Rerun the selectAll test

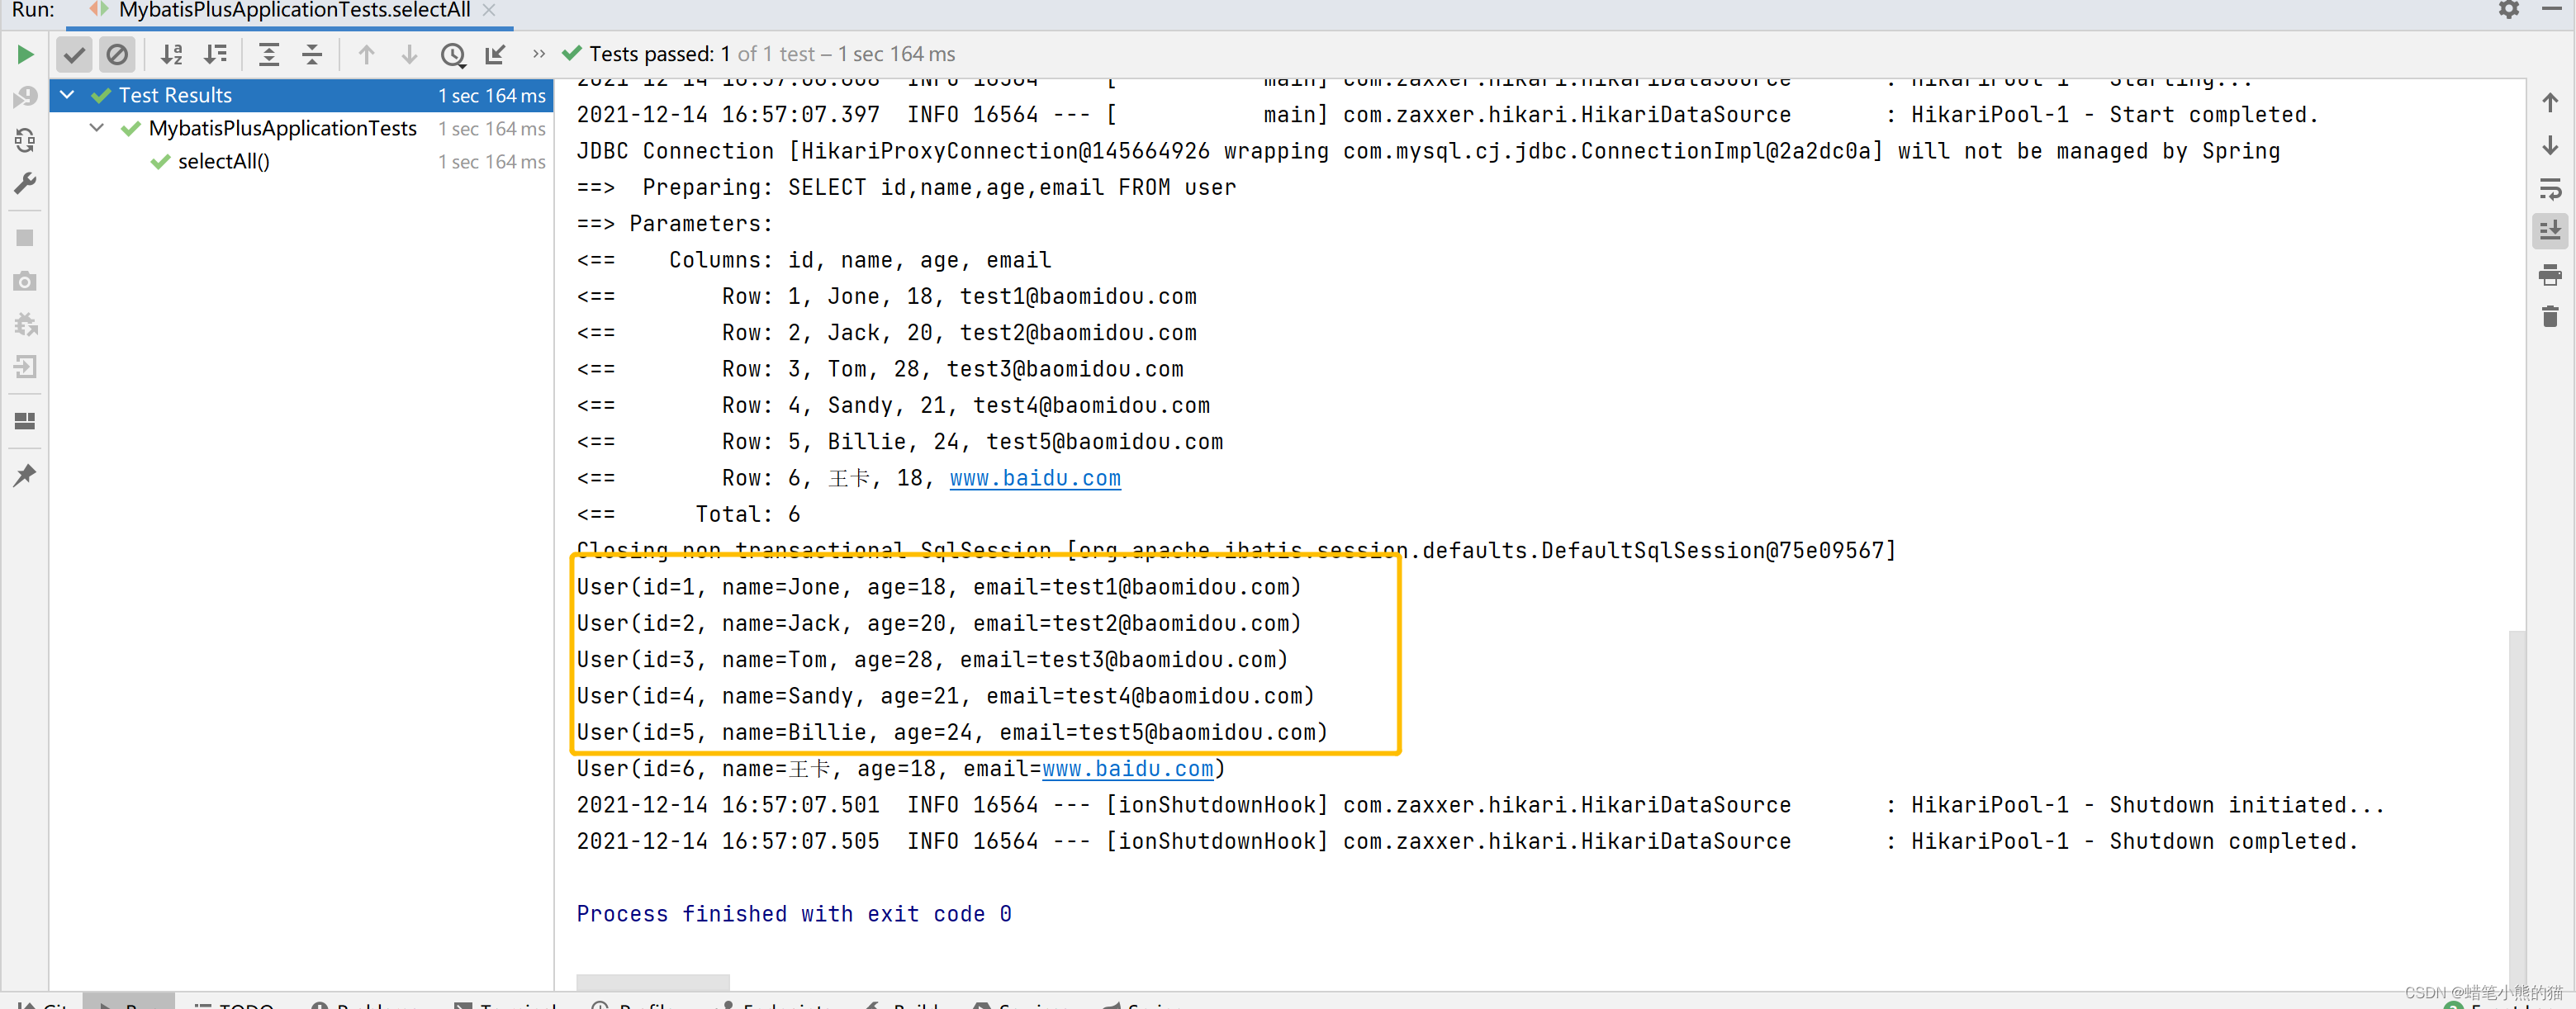click(25, 55)
